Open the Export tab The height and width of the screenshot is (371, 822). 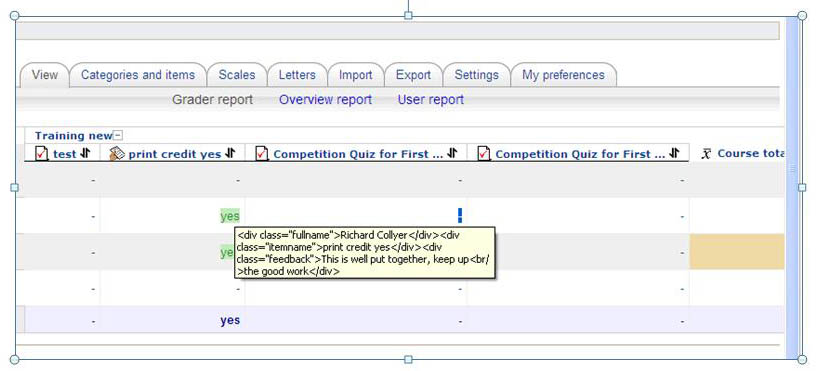pyautogui.click(x=413, y=75)
